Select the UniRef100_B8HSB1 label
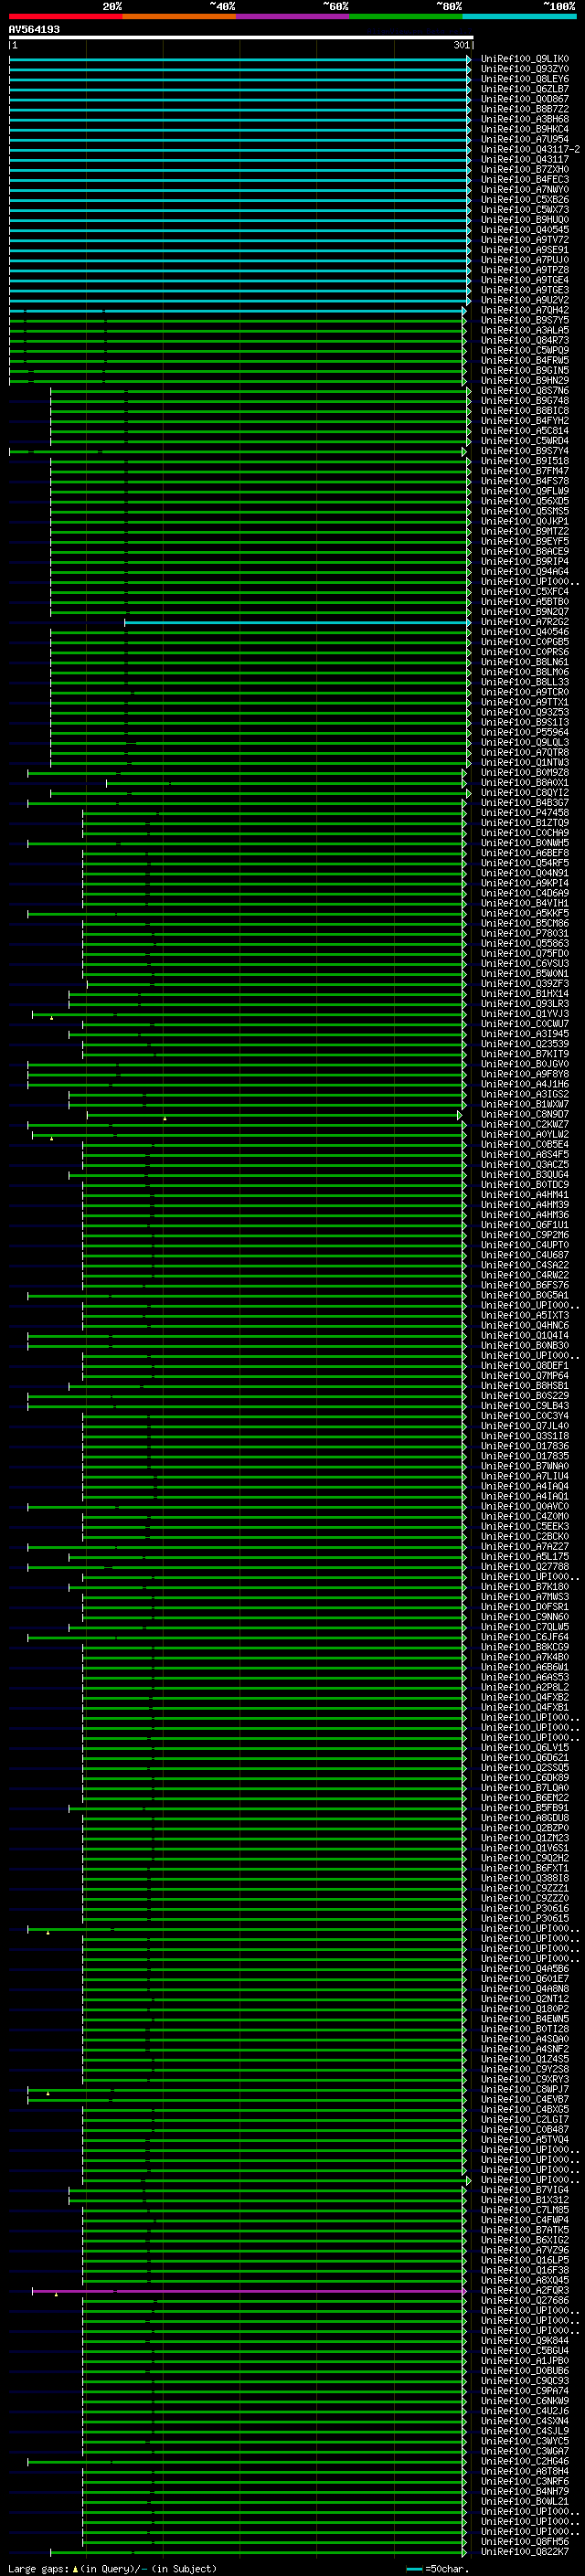Screen dimensions: 585x2576 coord(524,1386)
